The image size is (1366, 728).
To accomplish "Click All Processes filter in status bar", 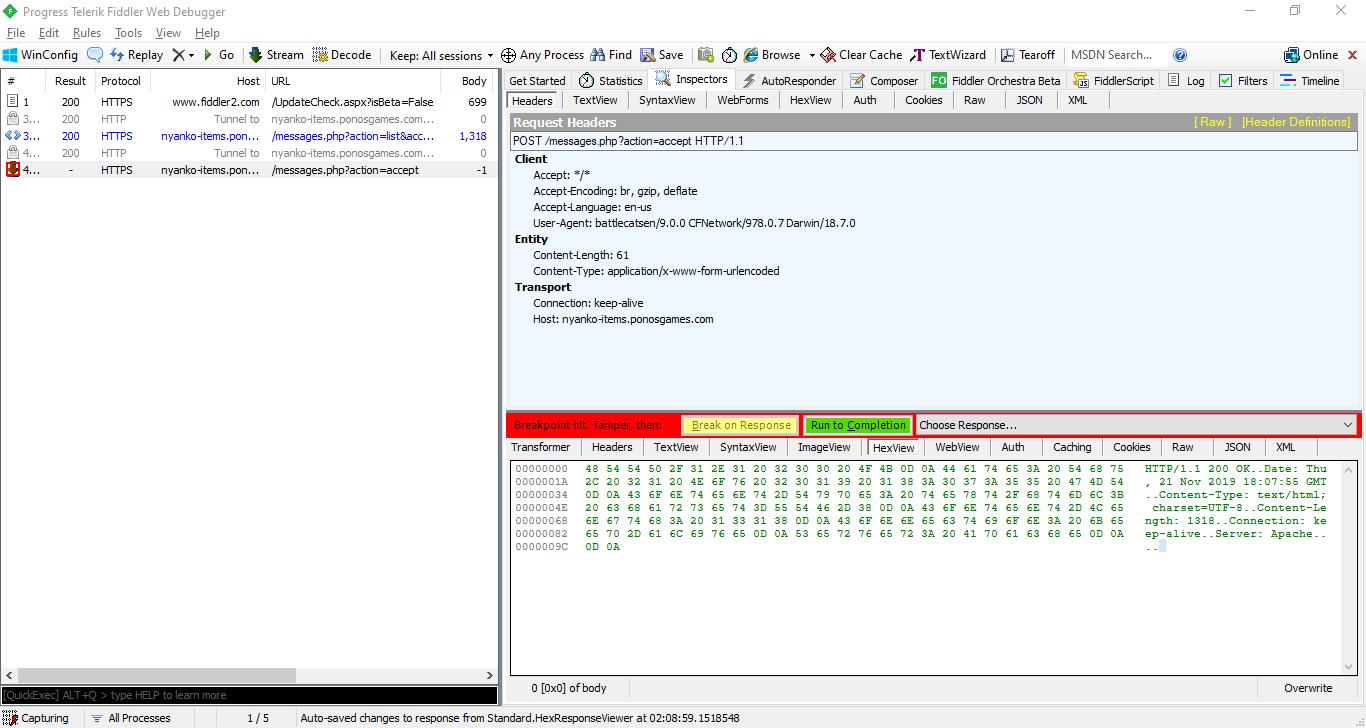I will click(x=130, y=718).
